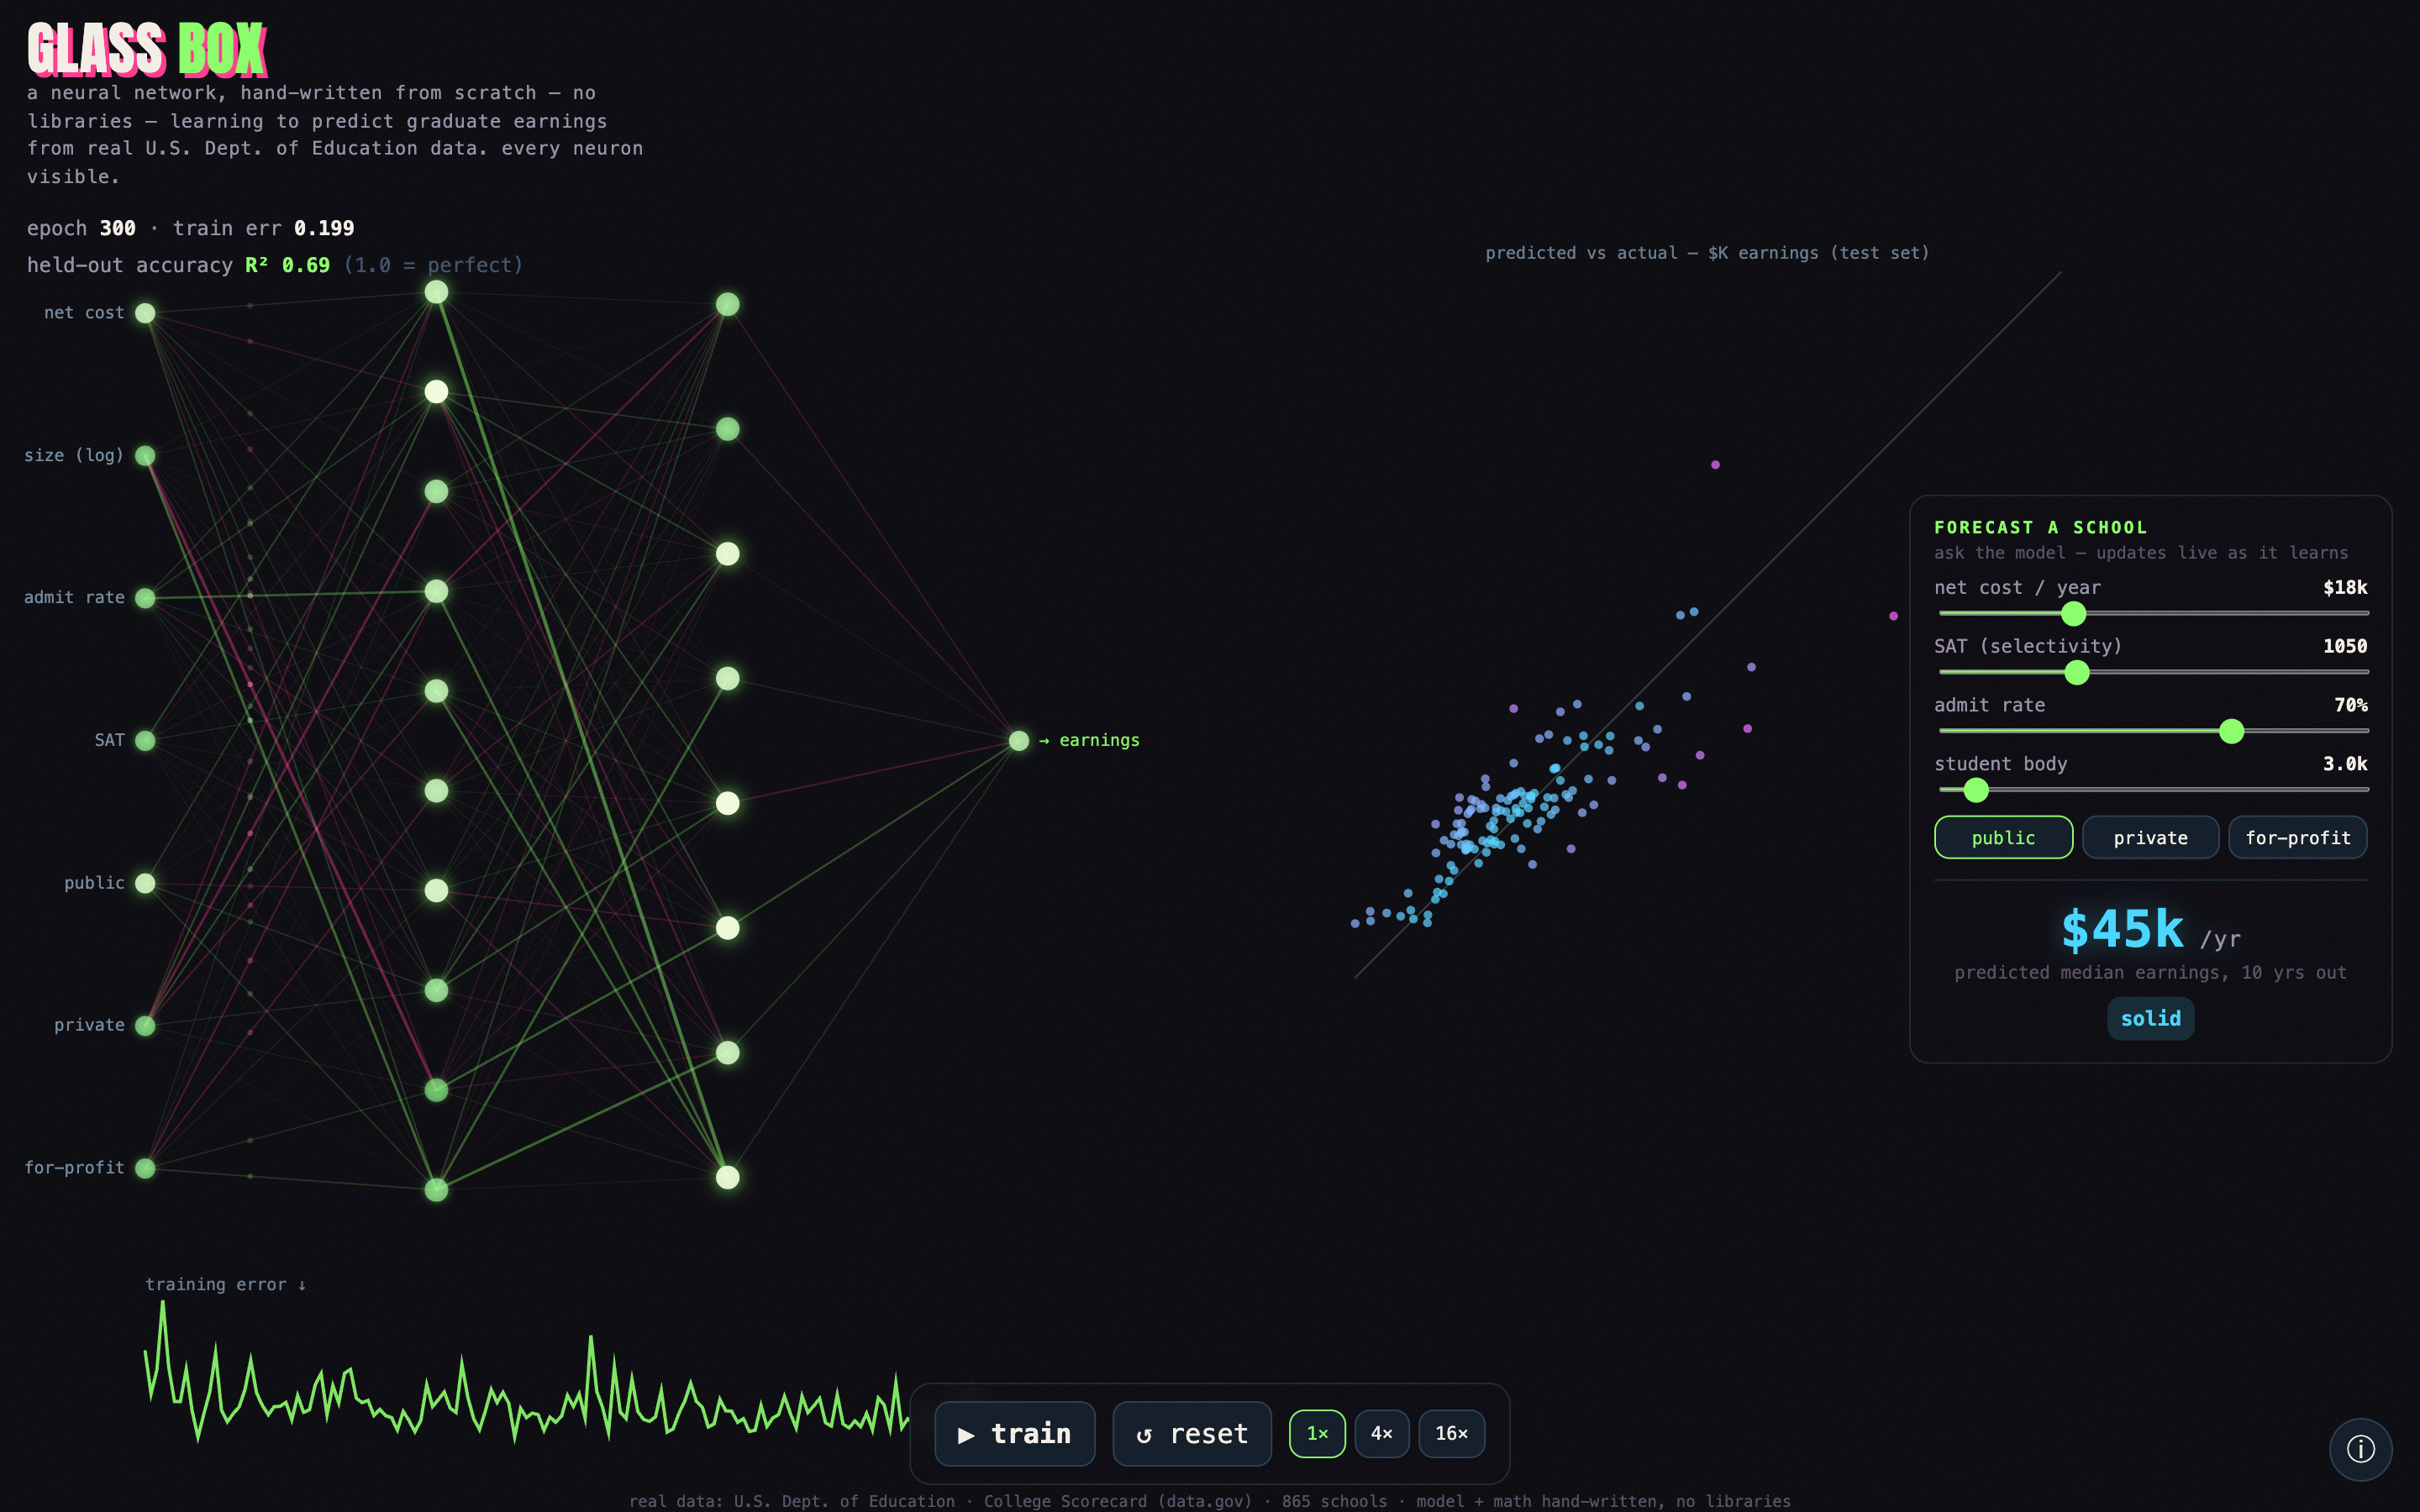Image resolution: width=2420 pixels, height=1512 pixels.
Task: Open the info icon button
Action: click(x=2360, y=1448)
